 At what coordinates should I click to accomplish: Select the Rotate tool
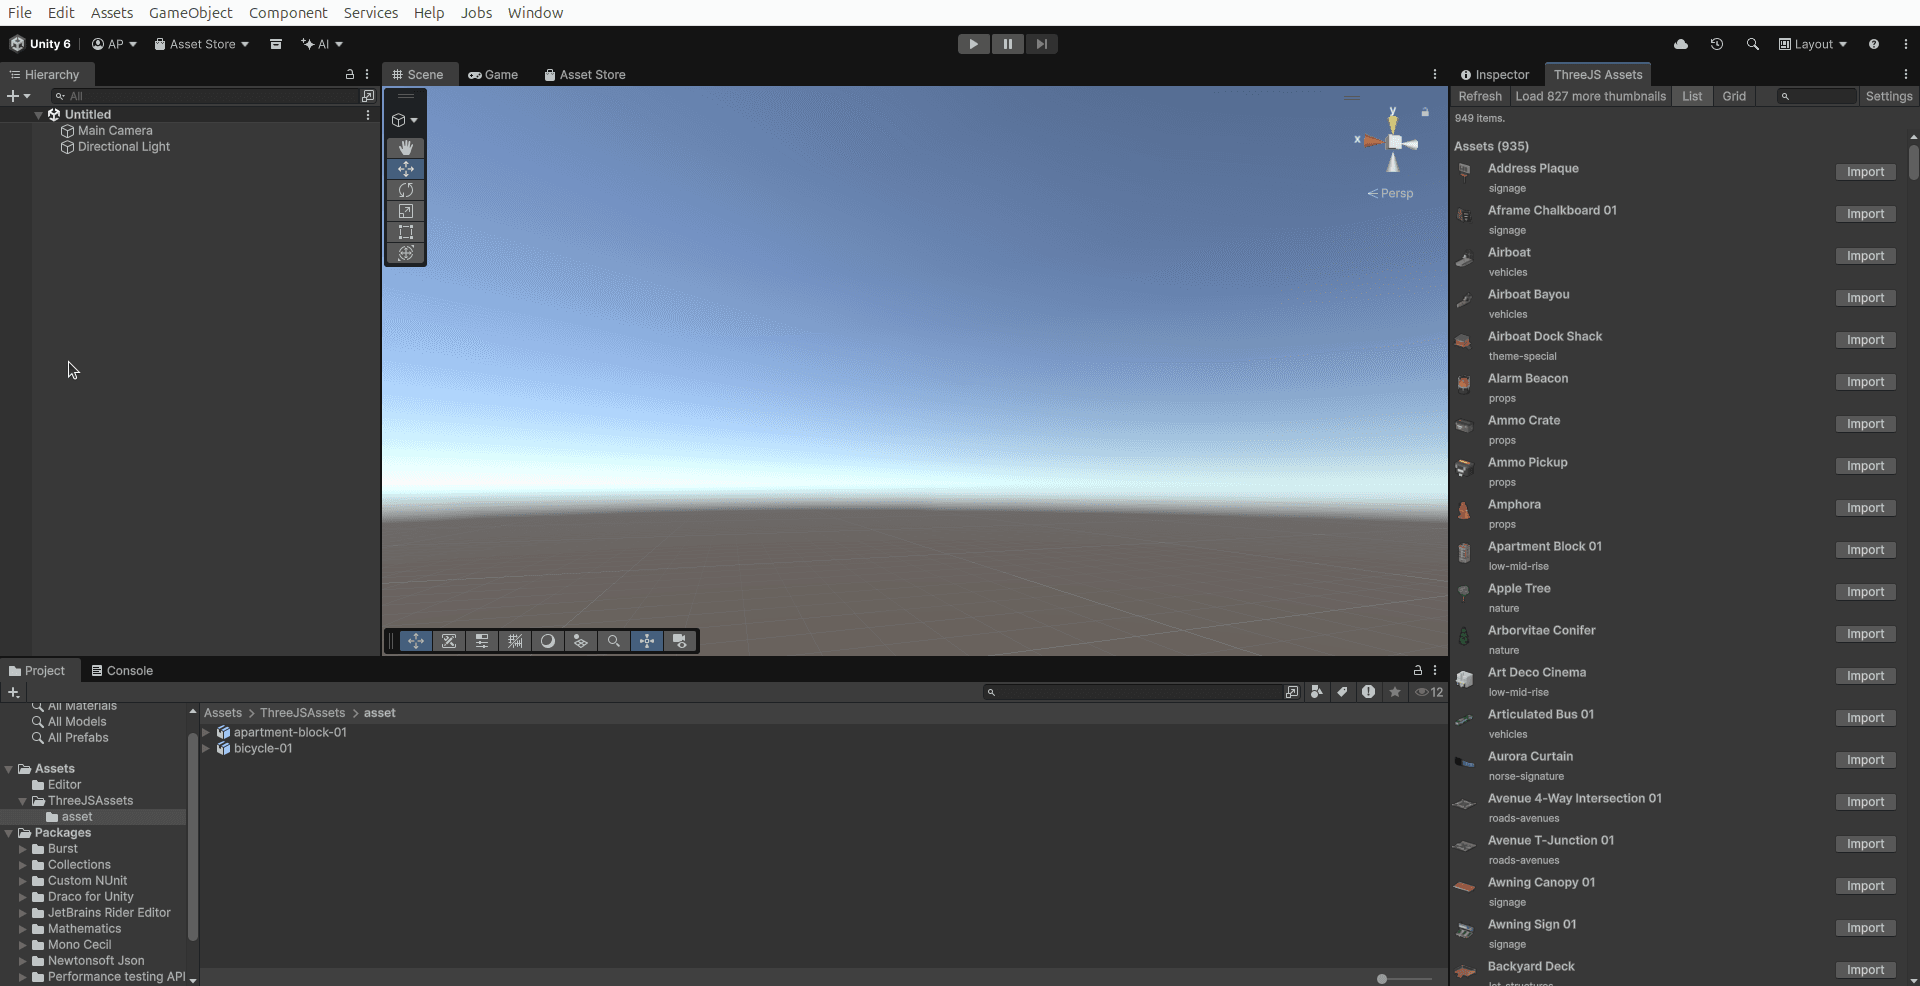coord(406,190)
